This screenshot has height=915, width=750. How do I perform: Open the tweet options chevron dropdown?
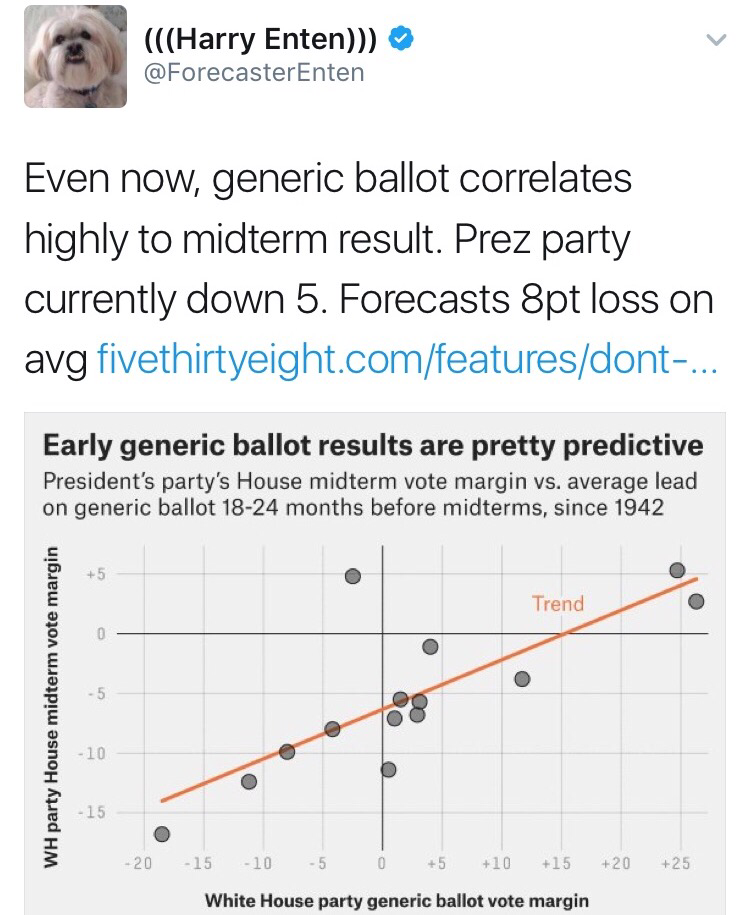714,41
